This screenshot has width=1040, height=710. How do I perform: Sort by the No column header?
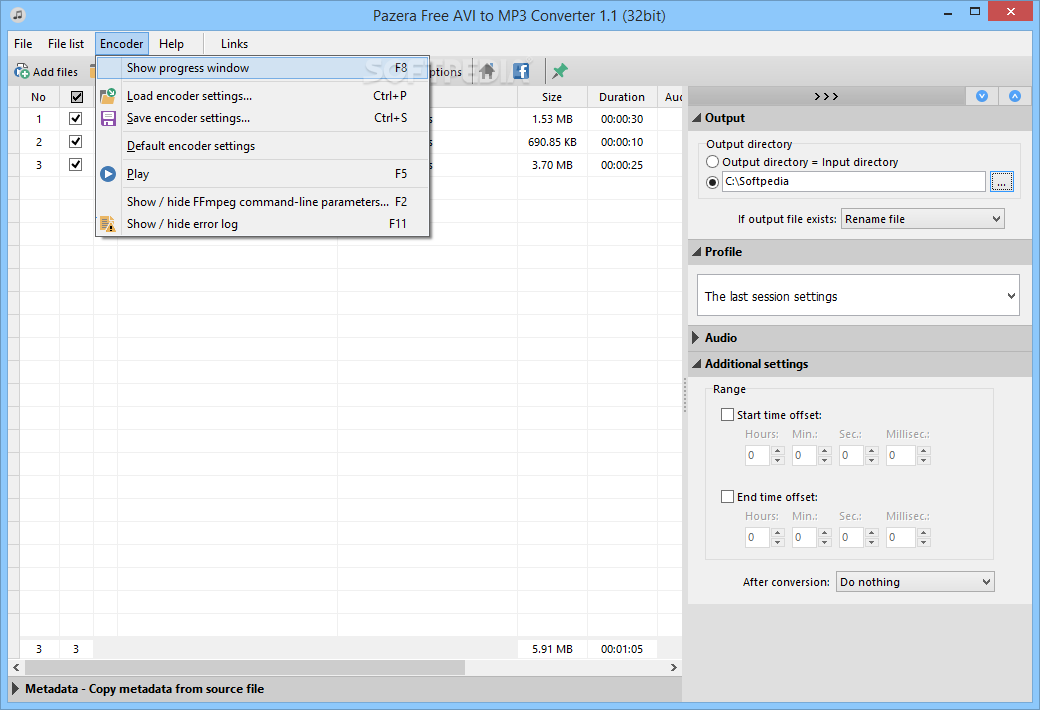(x=38, y=97)
